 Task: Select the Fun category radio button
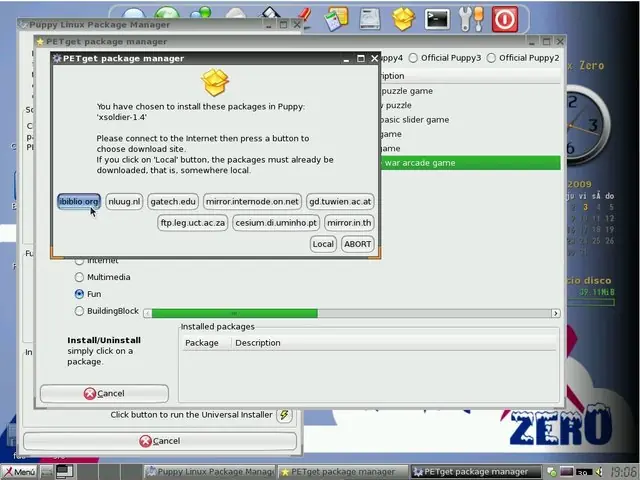(79, 294)
